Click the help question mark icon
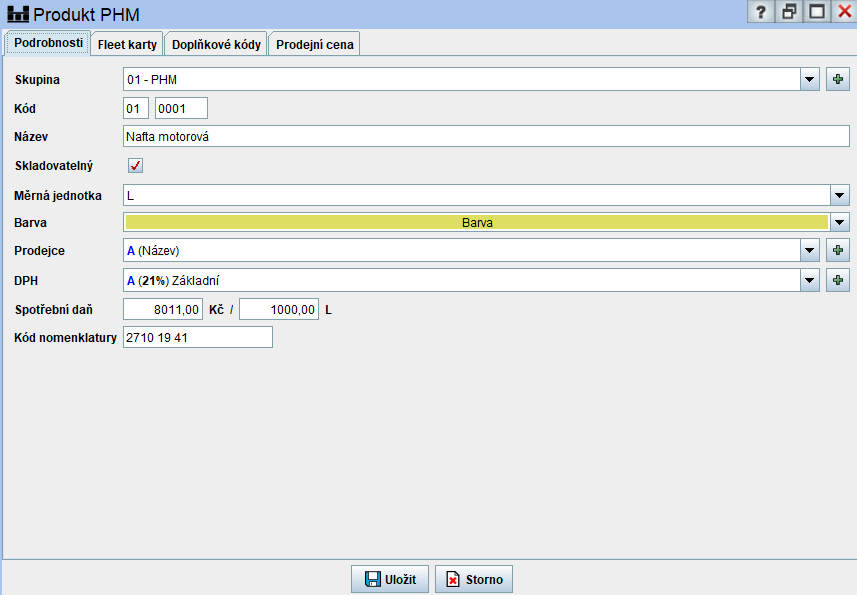The image size is (857, 595). [761, 13]
